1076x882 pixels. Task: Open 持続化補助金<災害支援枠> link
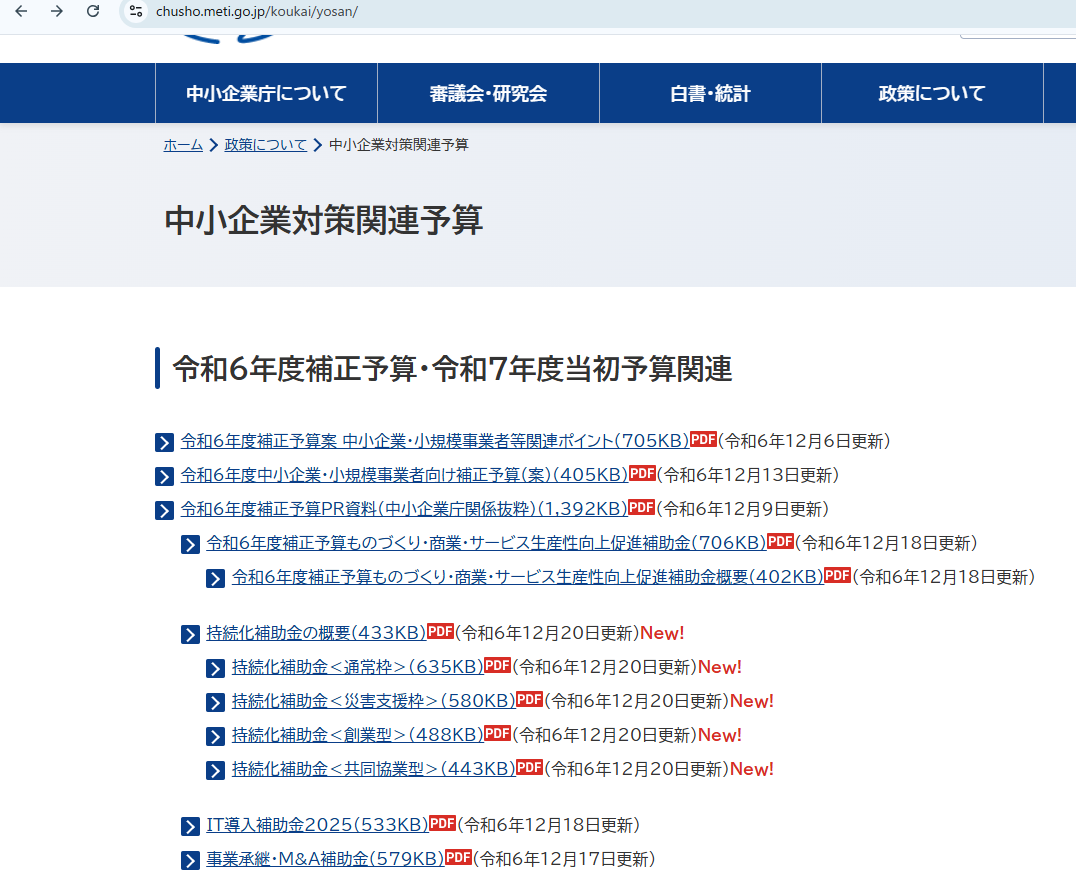click(x=373, y=701)
